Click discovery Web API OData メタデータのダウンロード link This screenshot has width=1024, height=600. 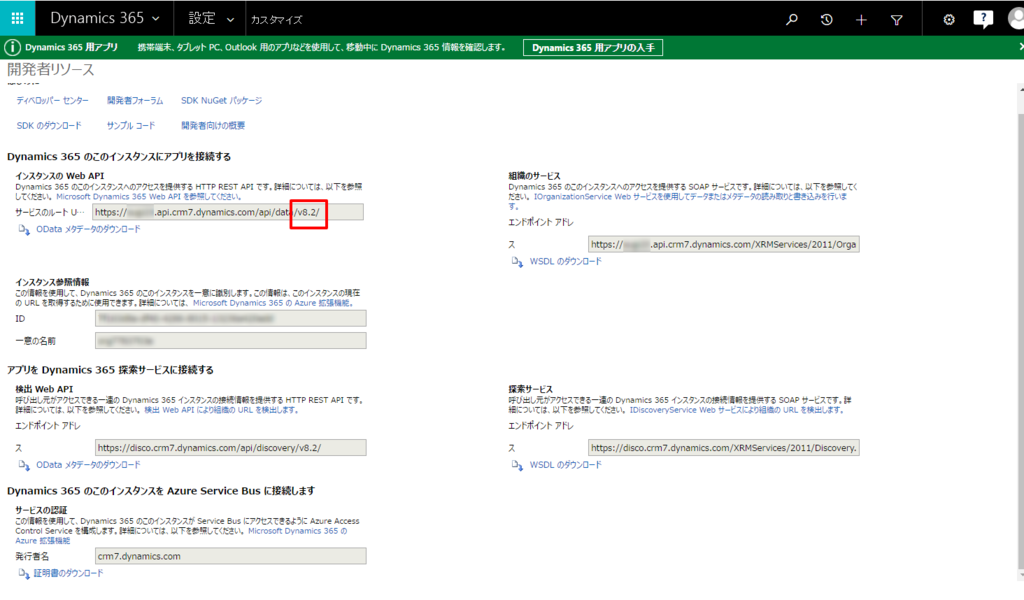pos(88,465)
